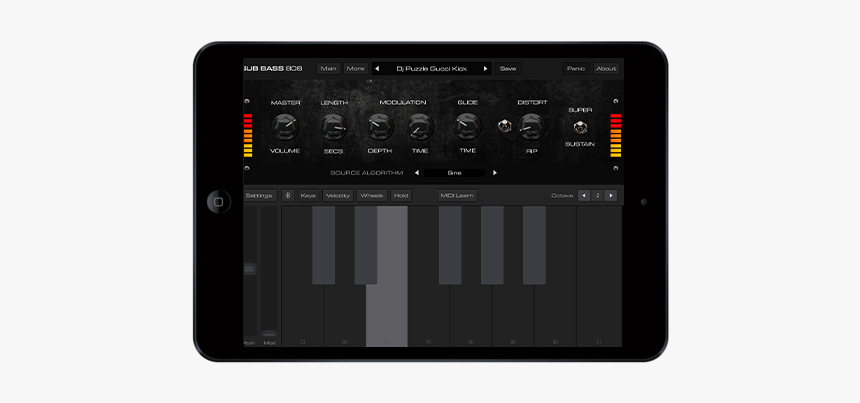Adjust the Glide Time knob
The width and height of the screenshot is (860, 403).
[x=468, y=126]
